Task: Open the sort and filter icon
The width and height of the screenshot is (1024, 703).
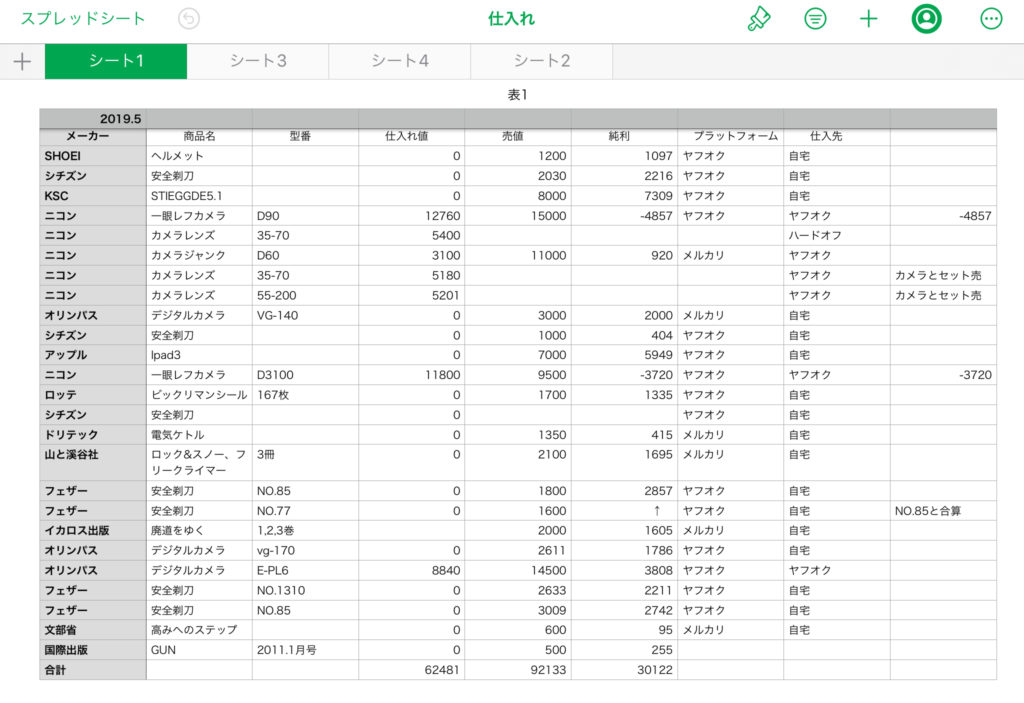Action: click(x=814, y=18)
